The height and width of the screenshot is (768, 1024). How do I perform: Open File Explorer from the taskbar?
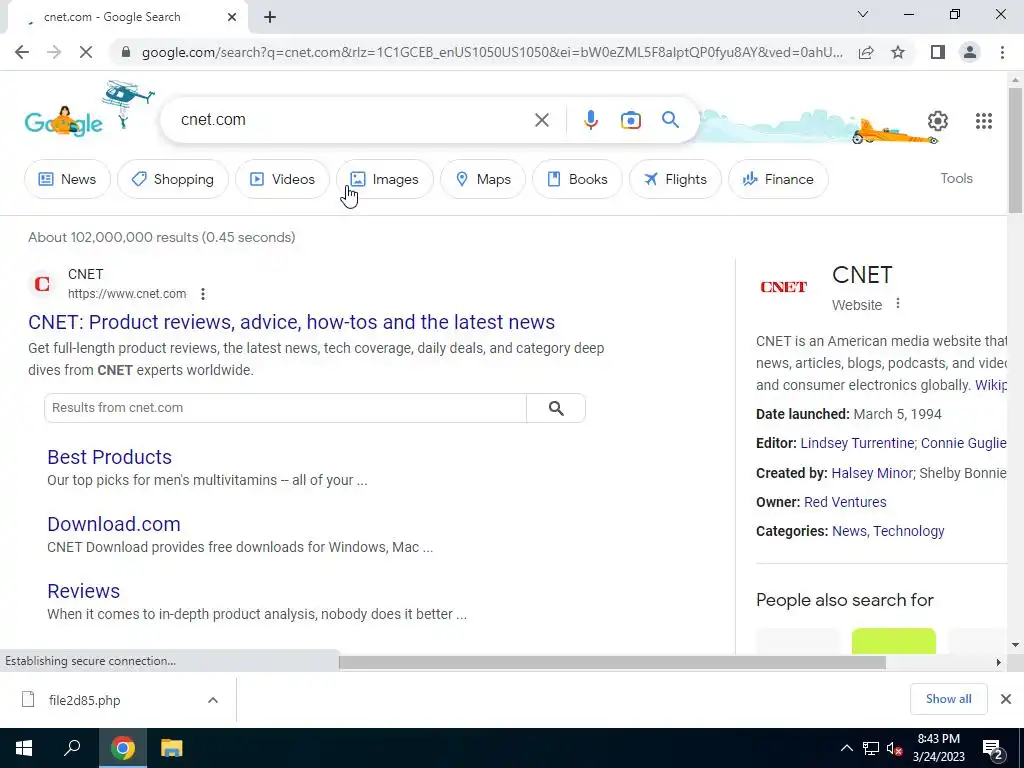pos(171,748)
